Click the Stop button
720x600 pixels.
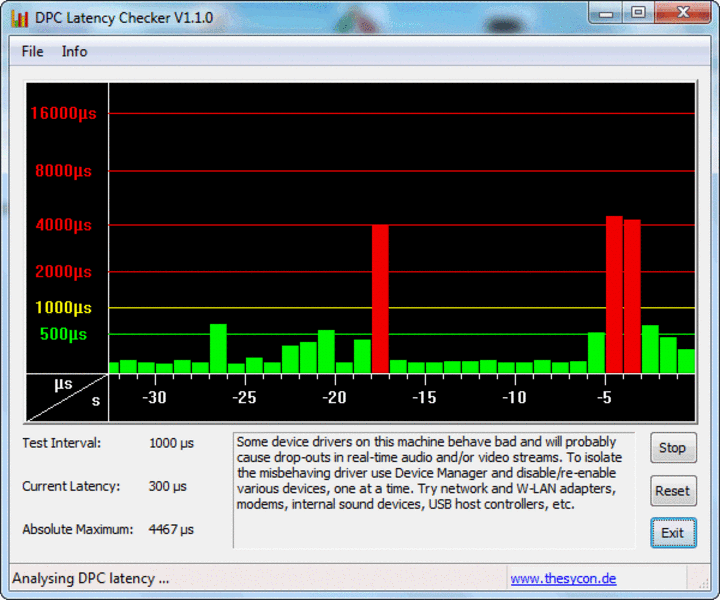[x=673, y=448]
